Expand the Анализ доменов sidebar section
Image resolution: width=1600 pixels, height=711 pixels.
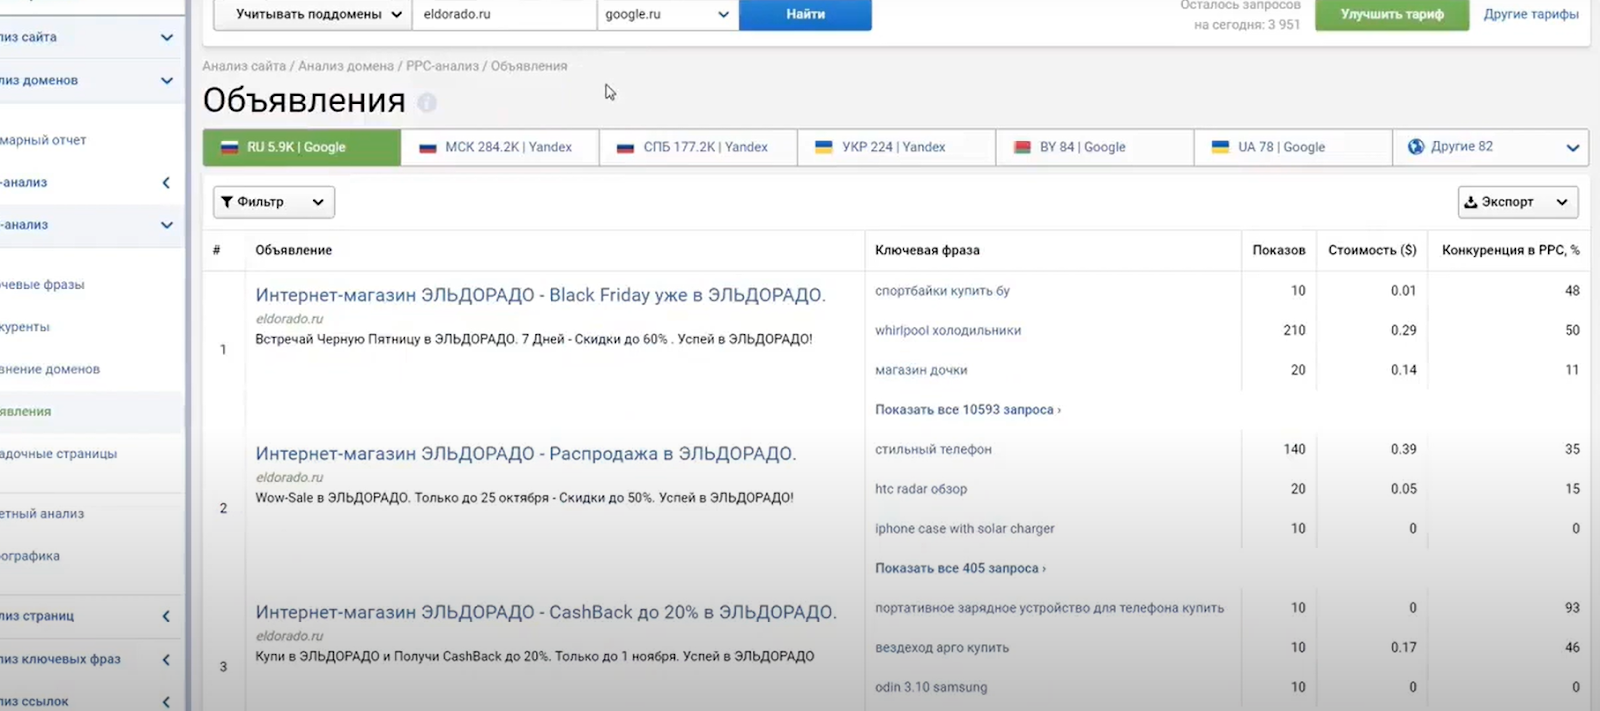[x=167, y=81]
